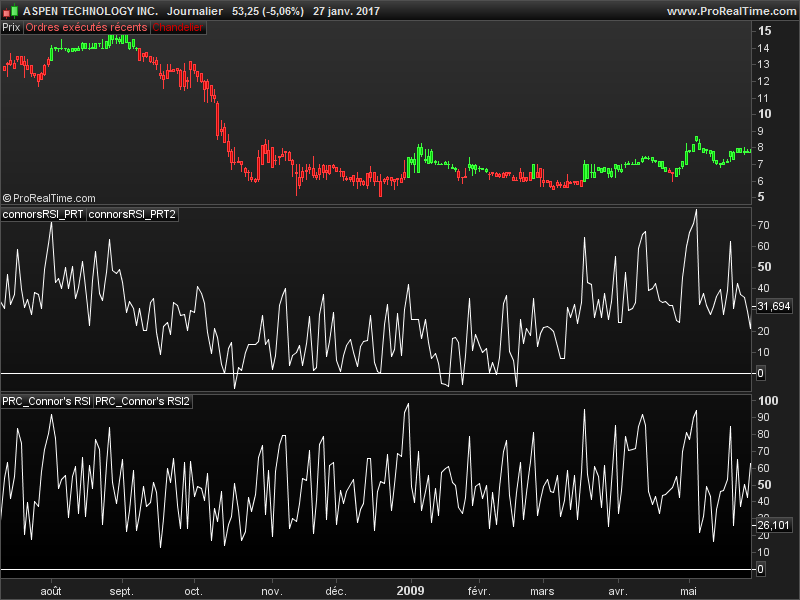Click the Journalier timeframe label
The height and width of the screenshot is (600, 800).
[x=195, y=11]
